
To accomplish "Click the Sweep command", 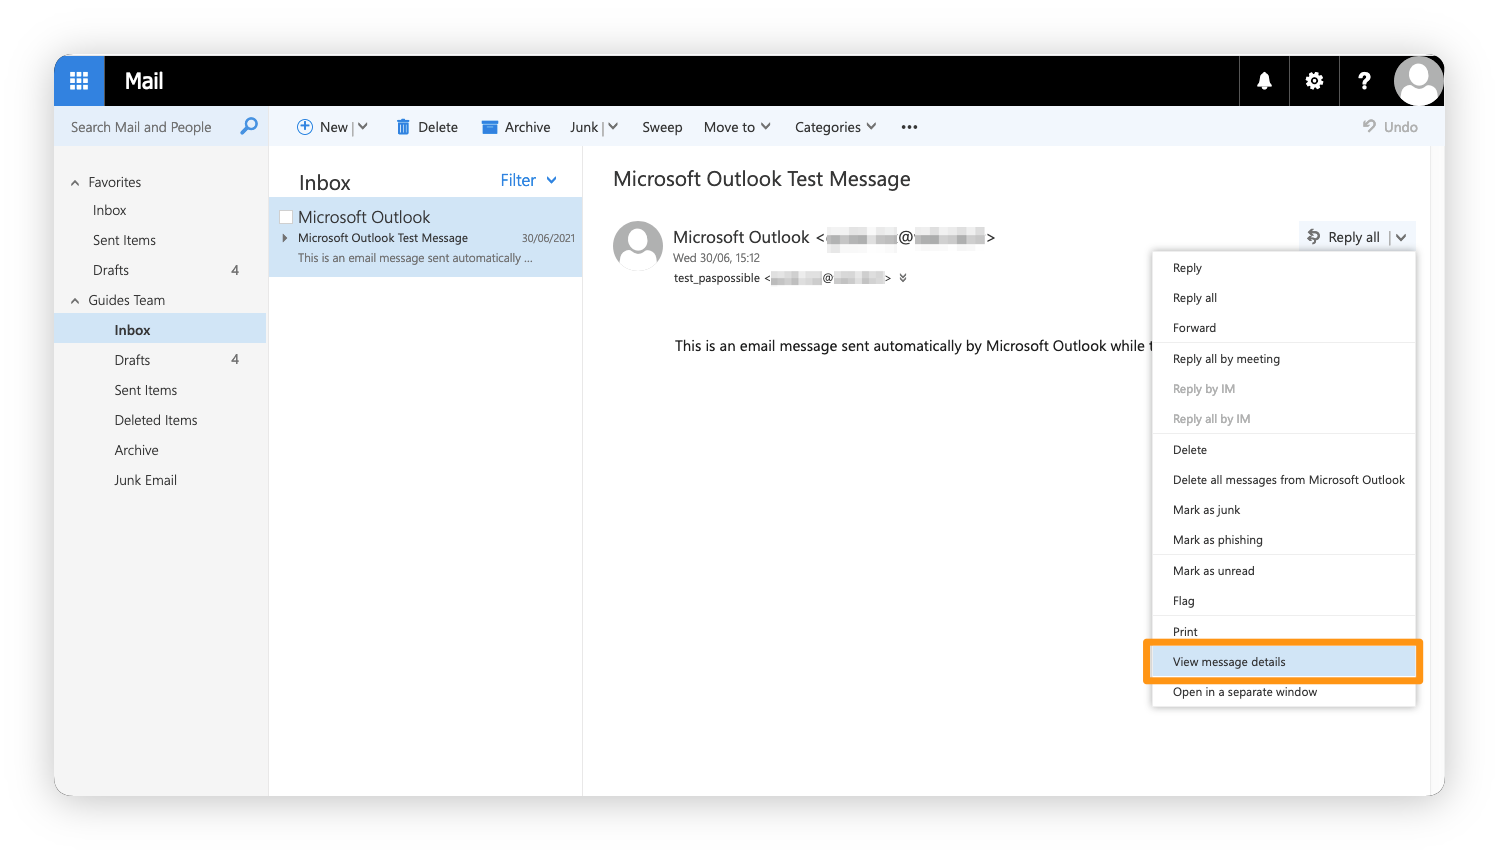I will click(x=662, y=127).
